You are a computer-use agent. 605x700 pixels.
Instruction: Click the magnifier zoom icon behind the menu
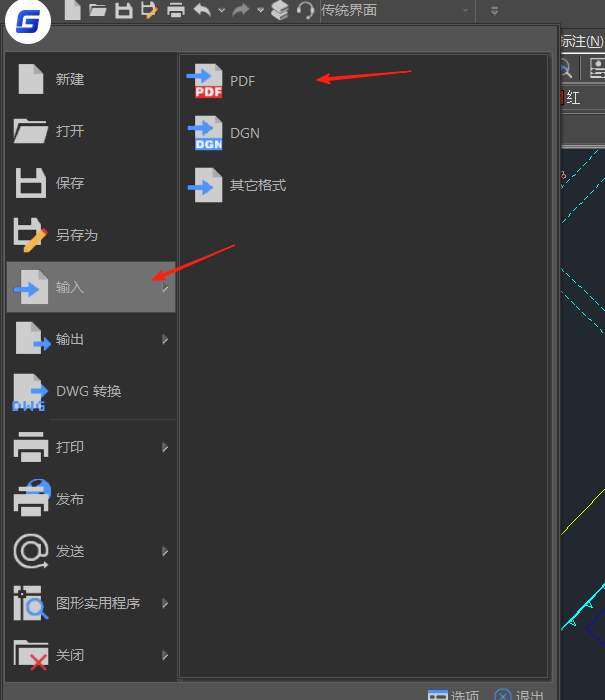567,69
